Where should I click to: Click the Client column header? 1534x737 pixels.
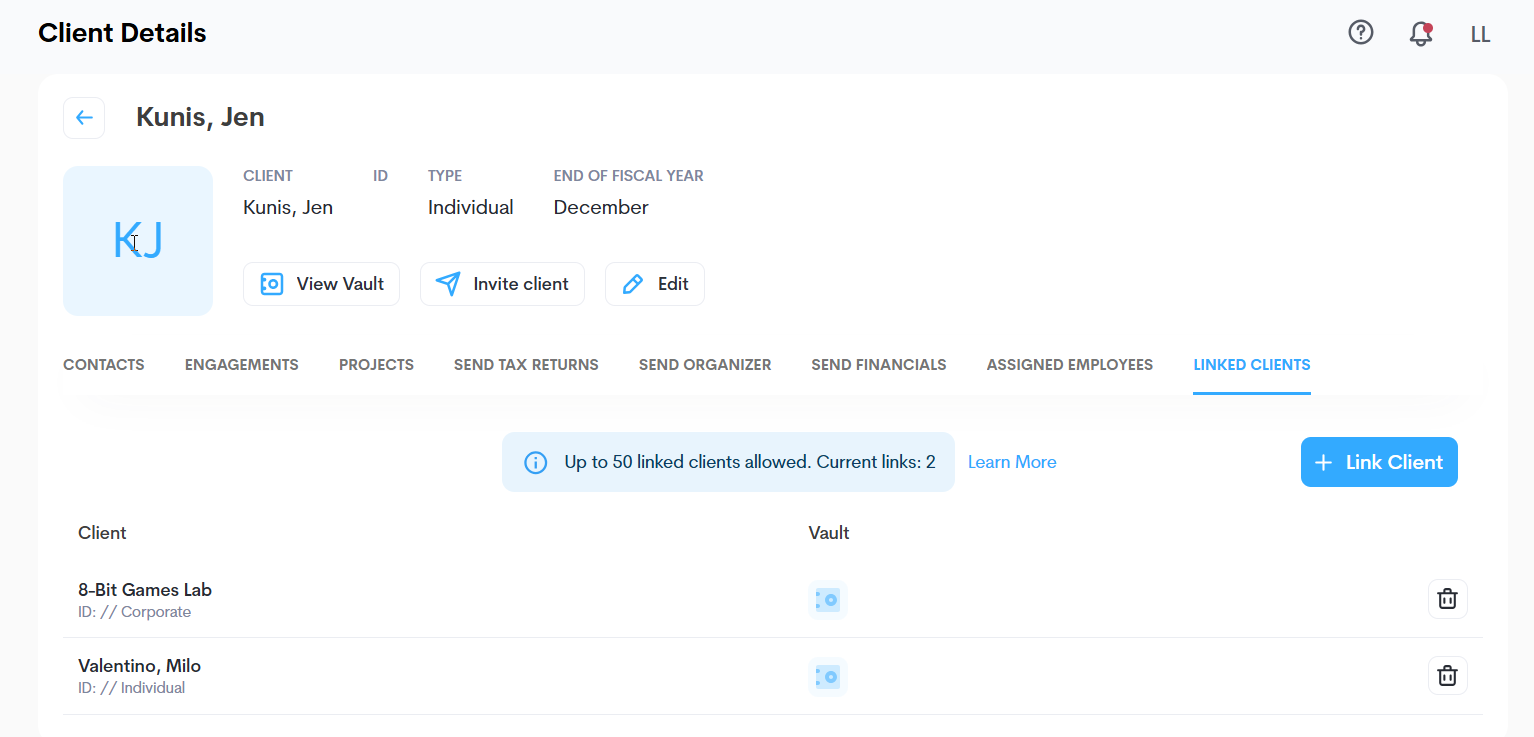click(102, 533)
